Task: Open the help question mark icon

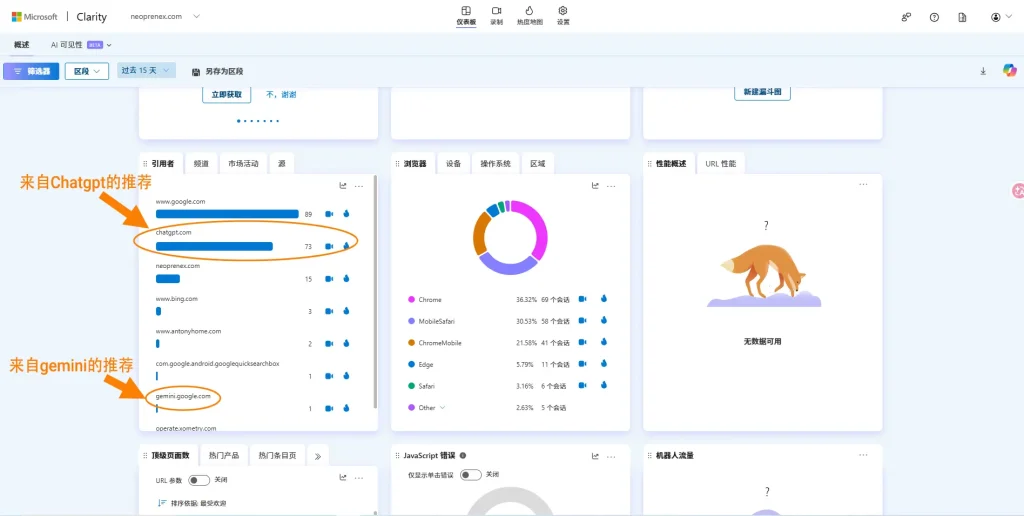Action: point(935,18)
